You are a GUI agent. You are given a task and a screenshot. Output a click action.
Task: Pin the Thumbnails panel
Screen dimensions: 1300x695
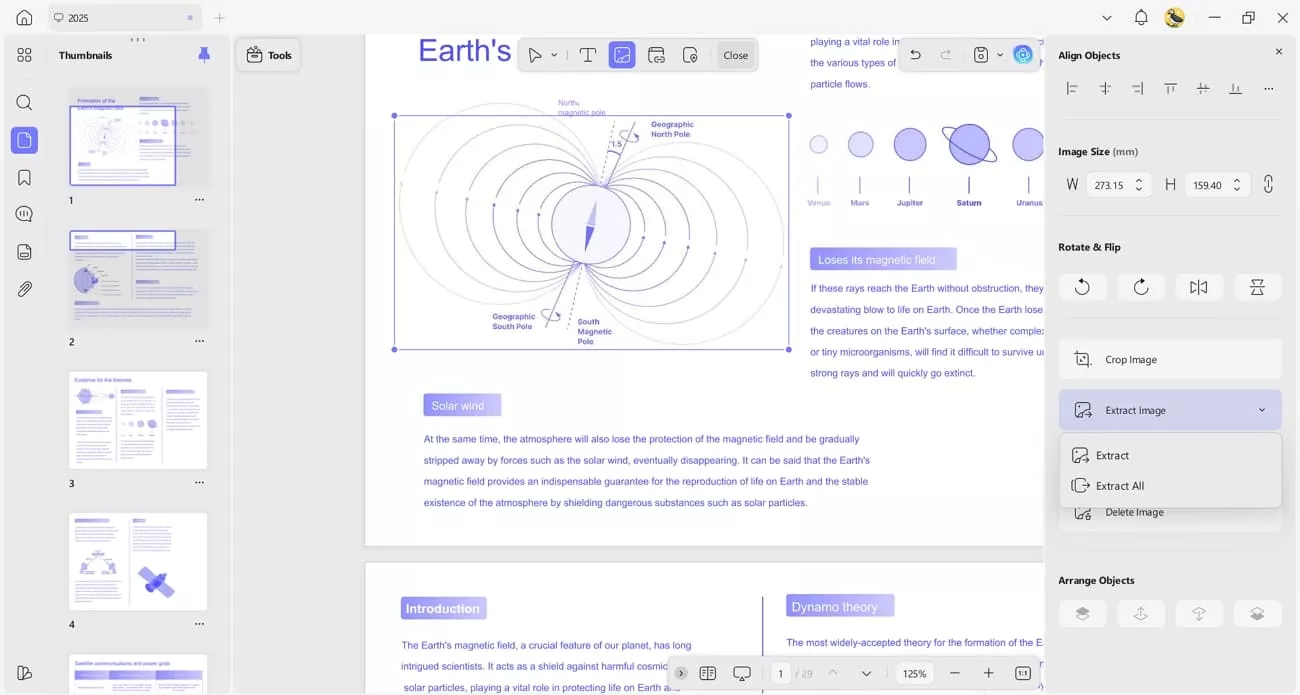tap(204, 55)
